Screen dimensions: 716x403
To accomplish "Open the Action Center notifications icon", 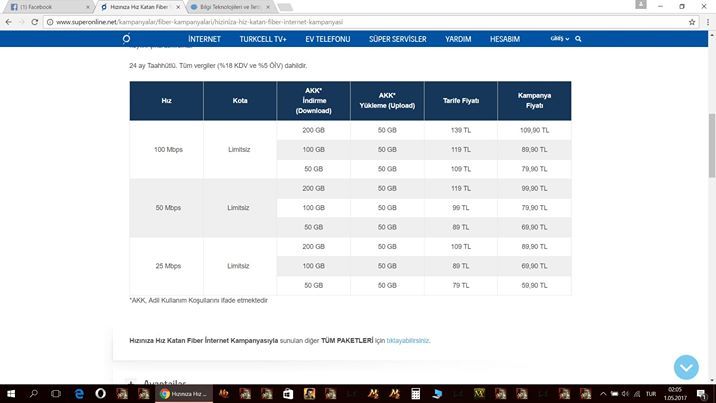I will [702, 393].
